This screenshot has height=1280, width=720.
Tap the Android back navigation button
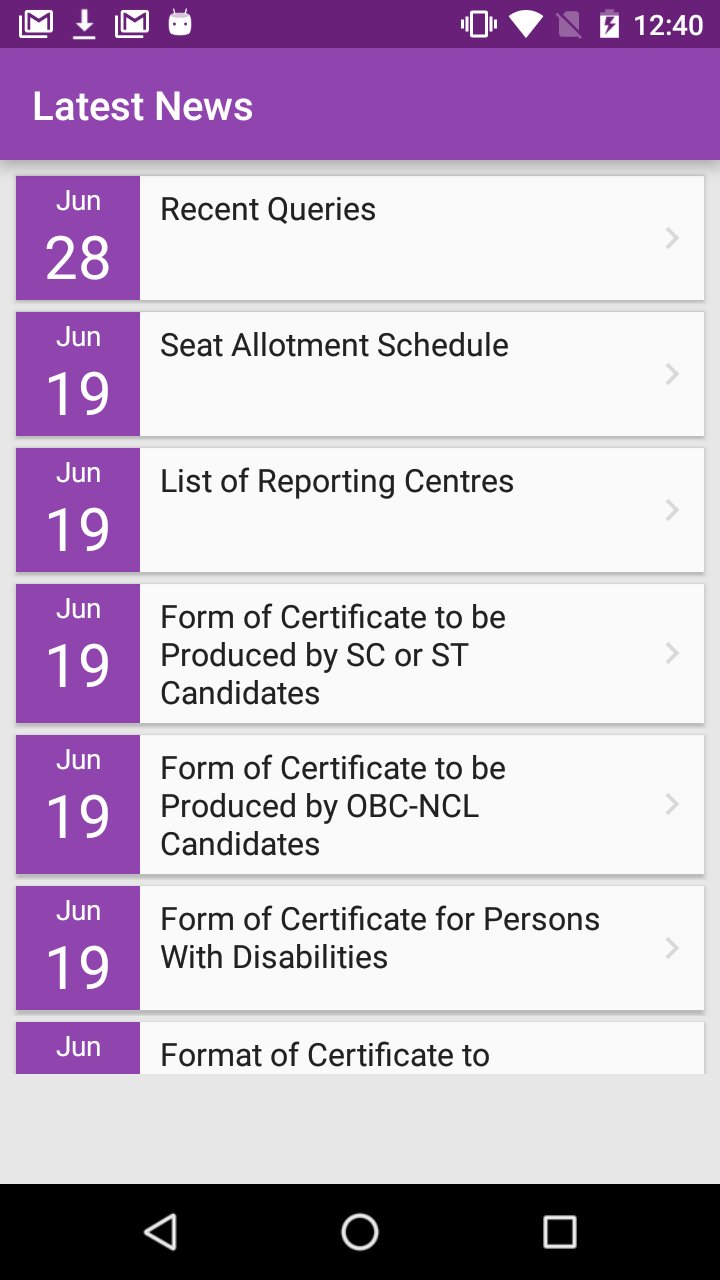(x=161, y=1232)
